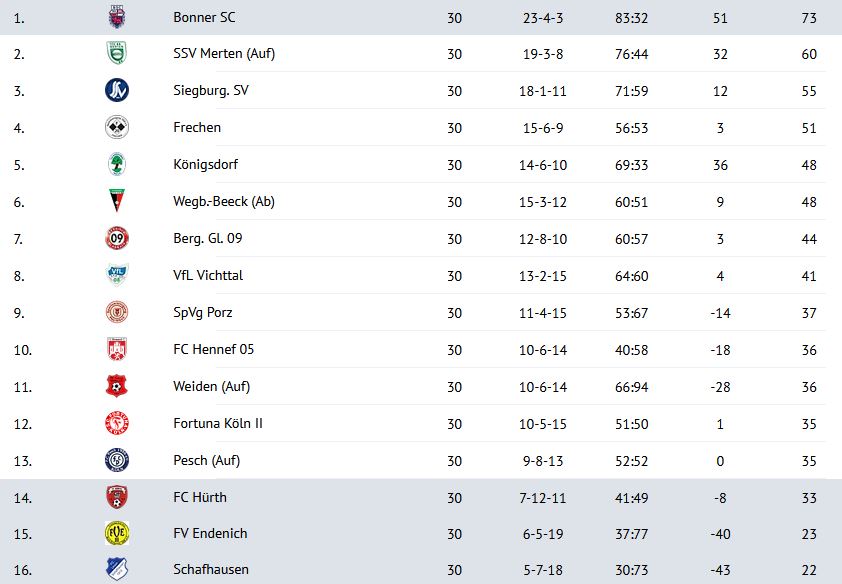Click the Weiden football logo
Screen dimensions: 842x584
click(x=117, y=386)
